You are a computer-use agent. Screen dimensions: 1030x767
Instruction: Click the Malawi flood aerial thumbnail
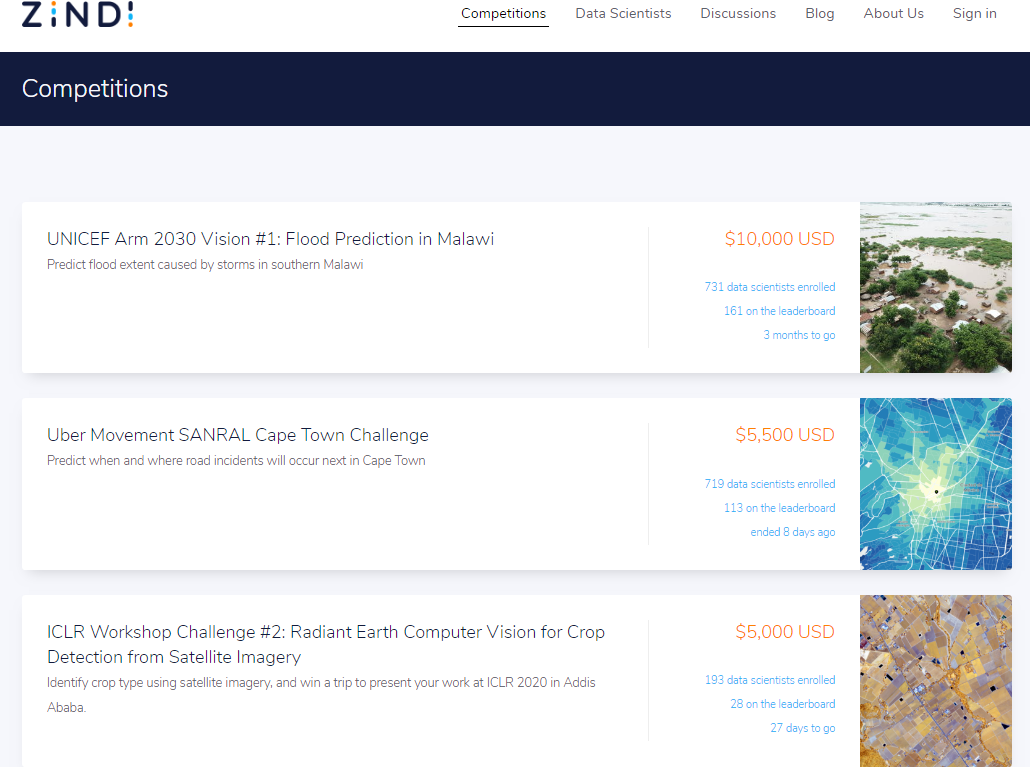point(935,288)
